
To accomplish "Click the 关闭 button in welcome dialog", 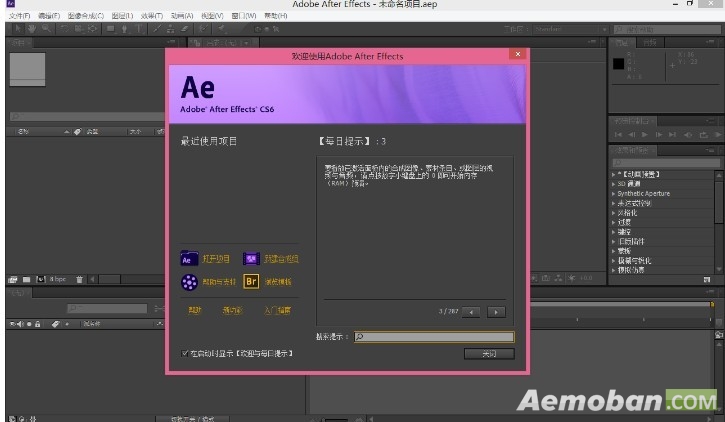I will tap(489, 354).
